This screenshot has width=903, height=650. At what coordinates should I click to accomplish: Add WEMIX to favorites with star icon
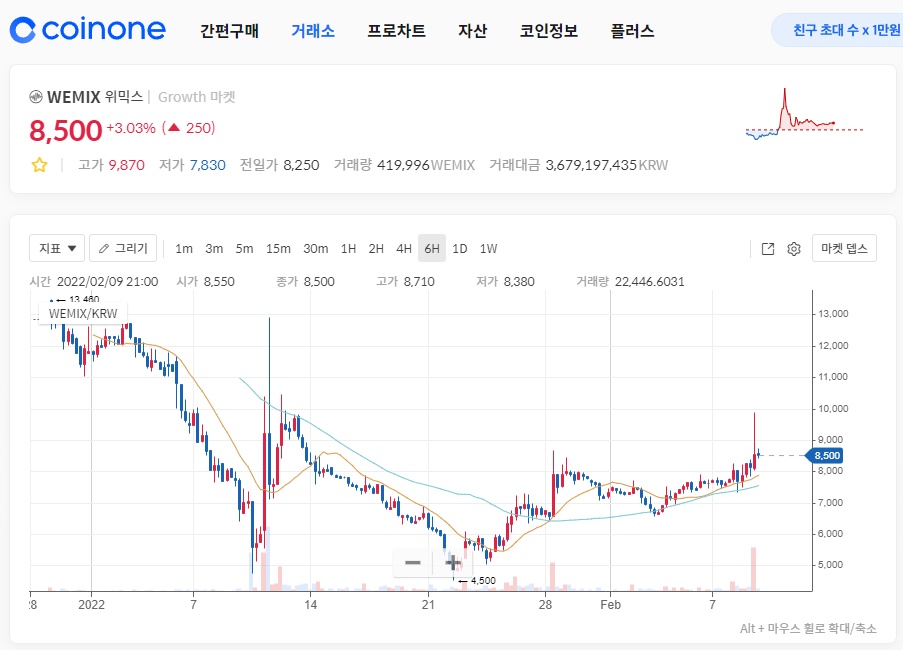pyautogui.click(x=39, y=165)
